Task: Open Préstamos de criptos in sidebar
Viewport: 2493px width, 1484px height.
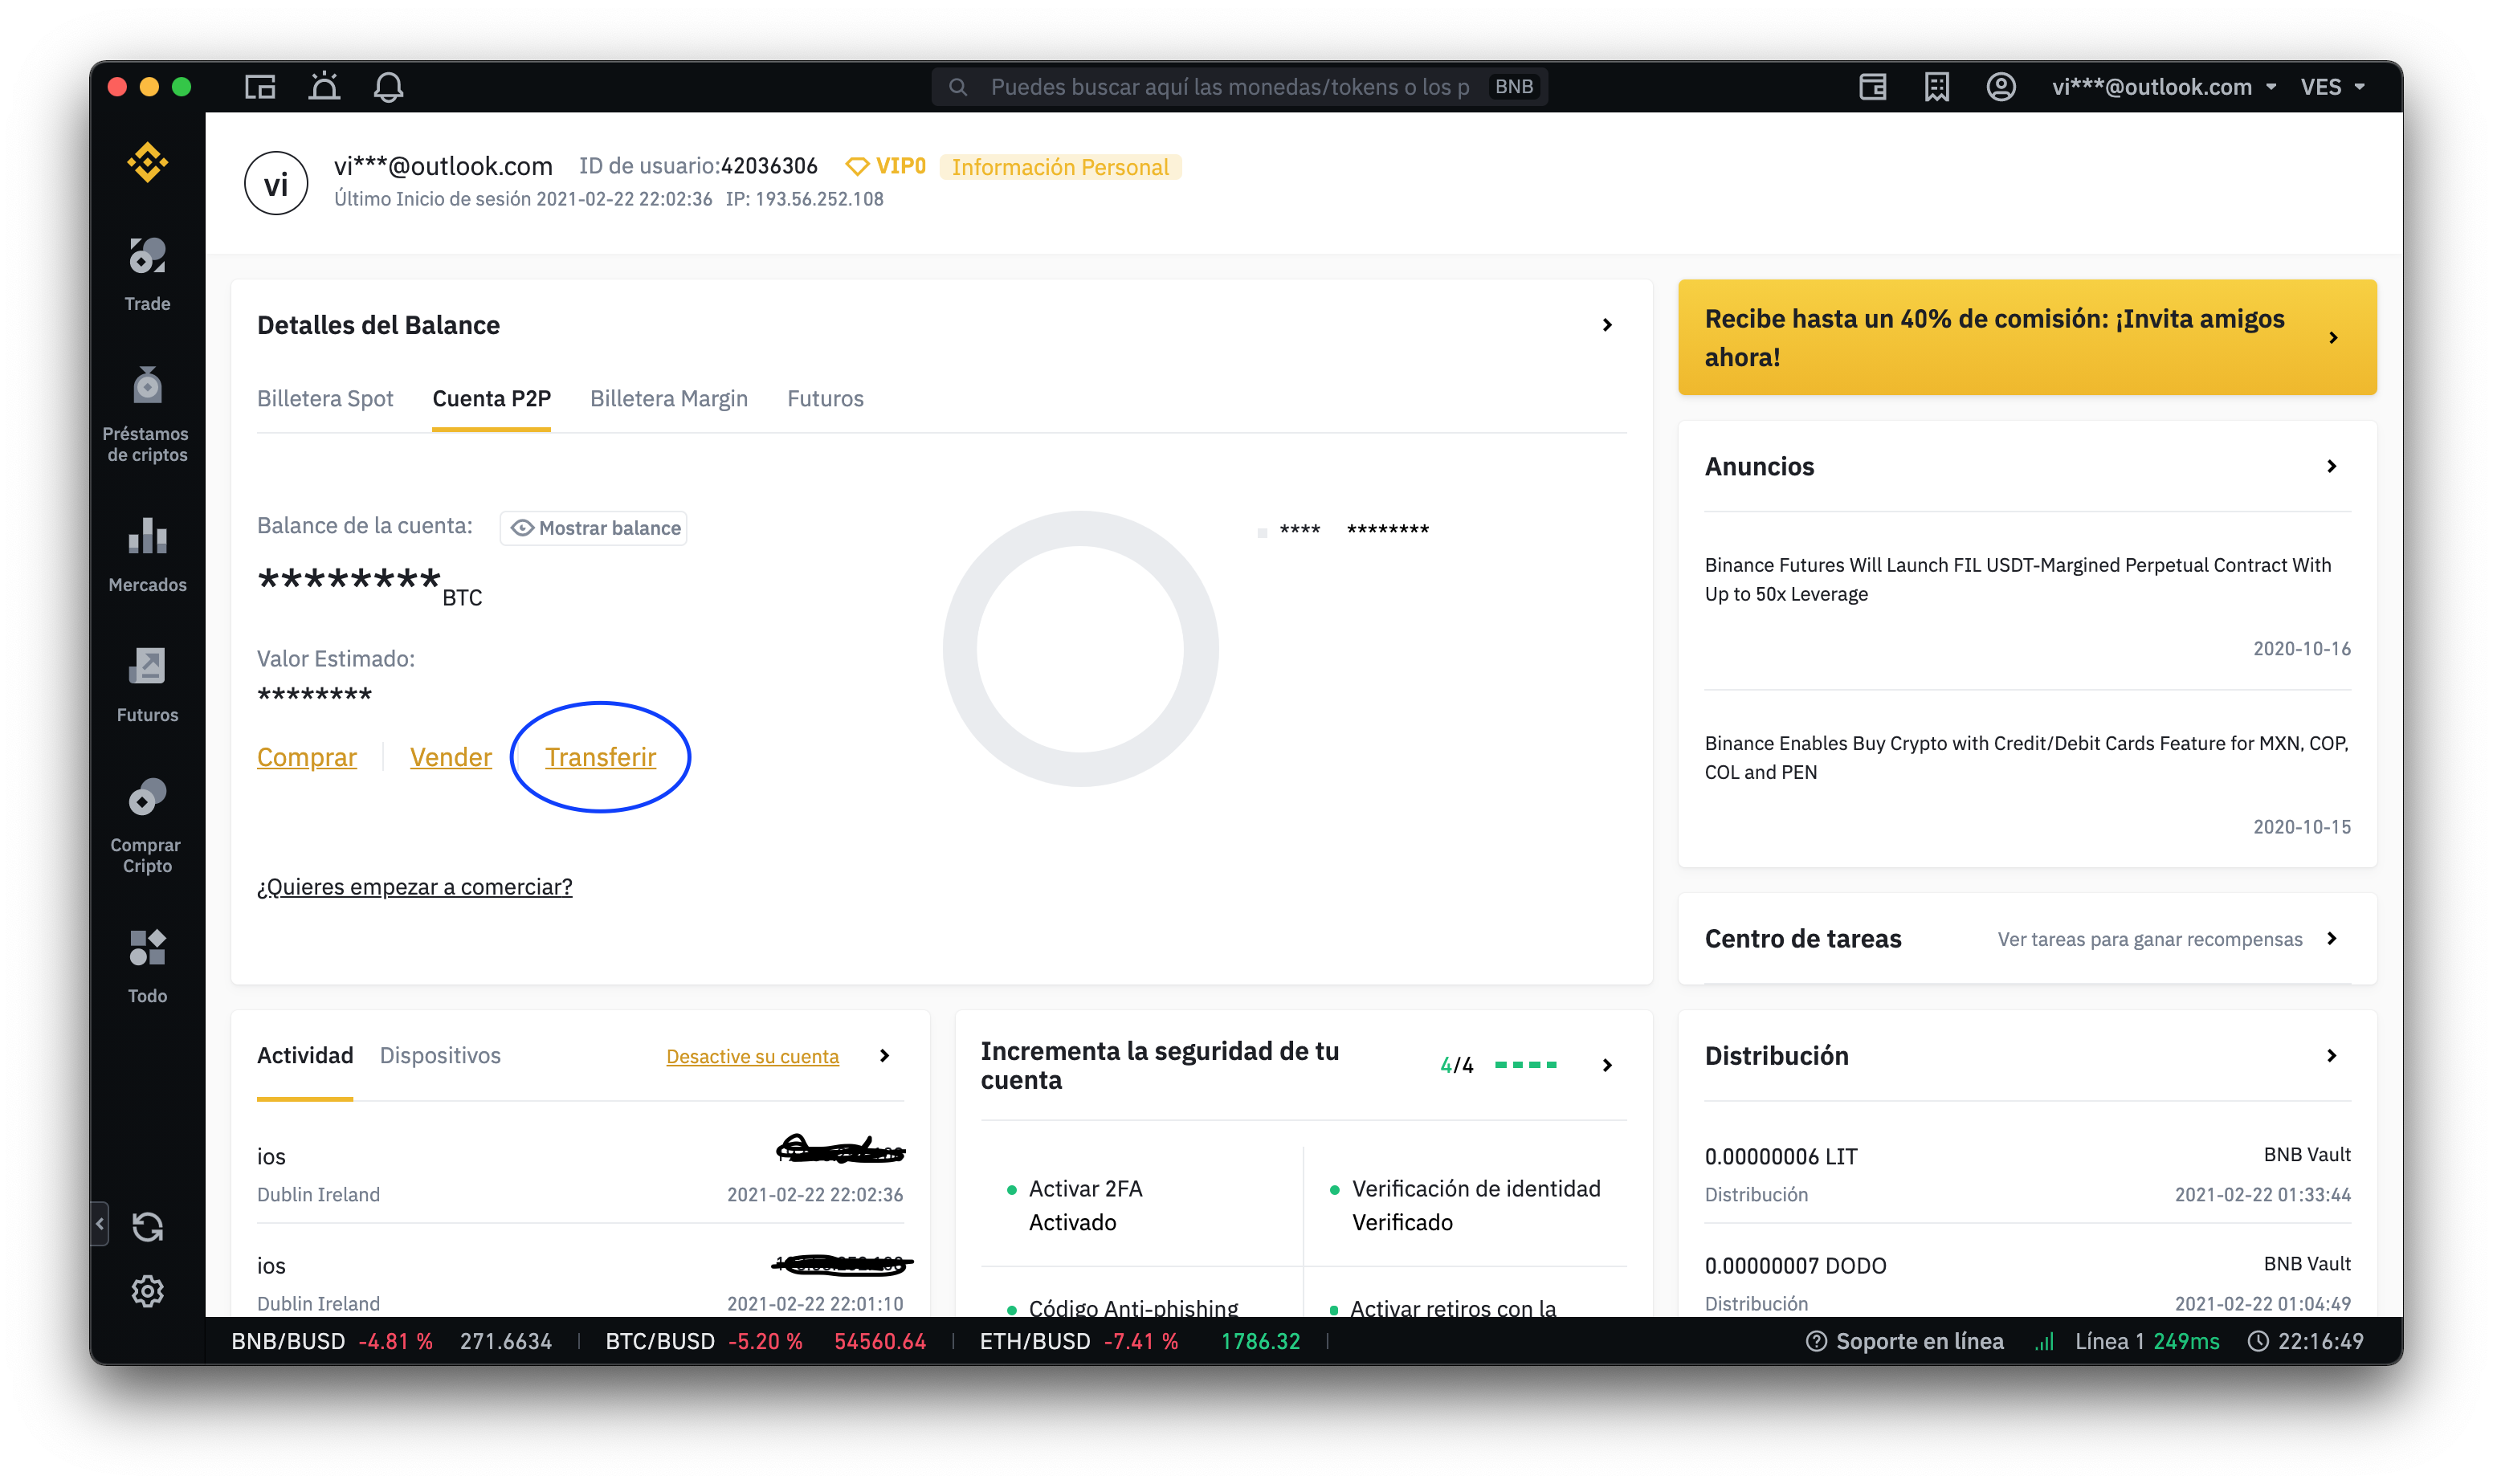Action: coord(147,414)
